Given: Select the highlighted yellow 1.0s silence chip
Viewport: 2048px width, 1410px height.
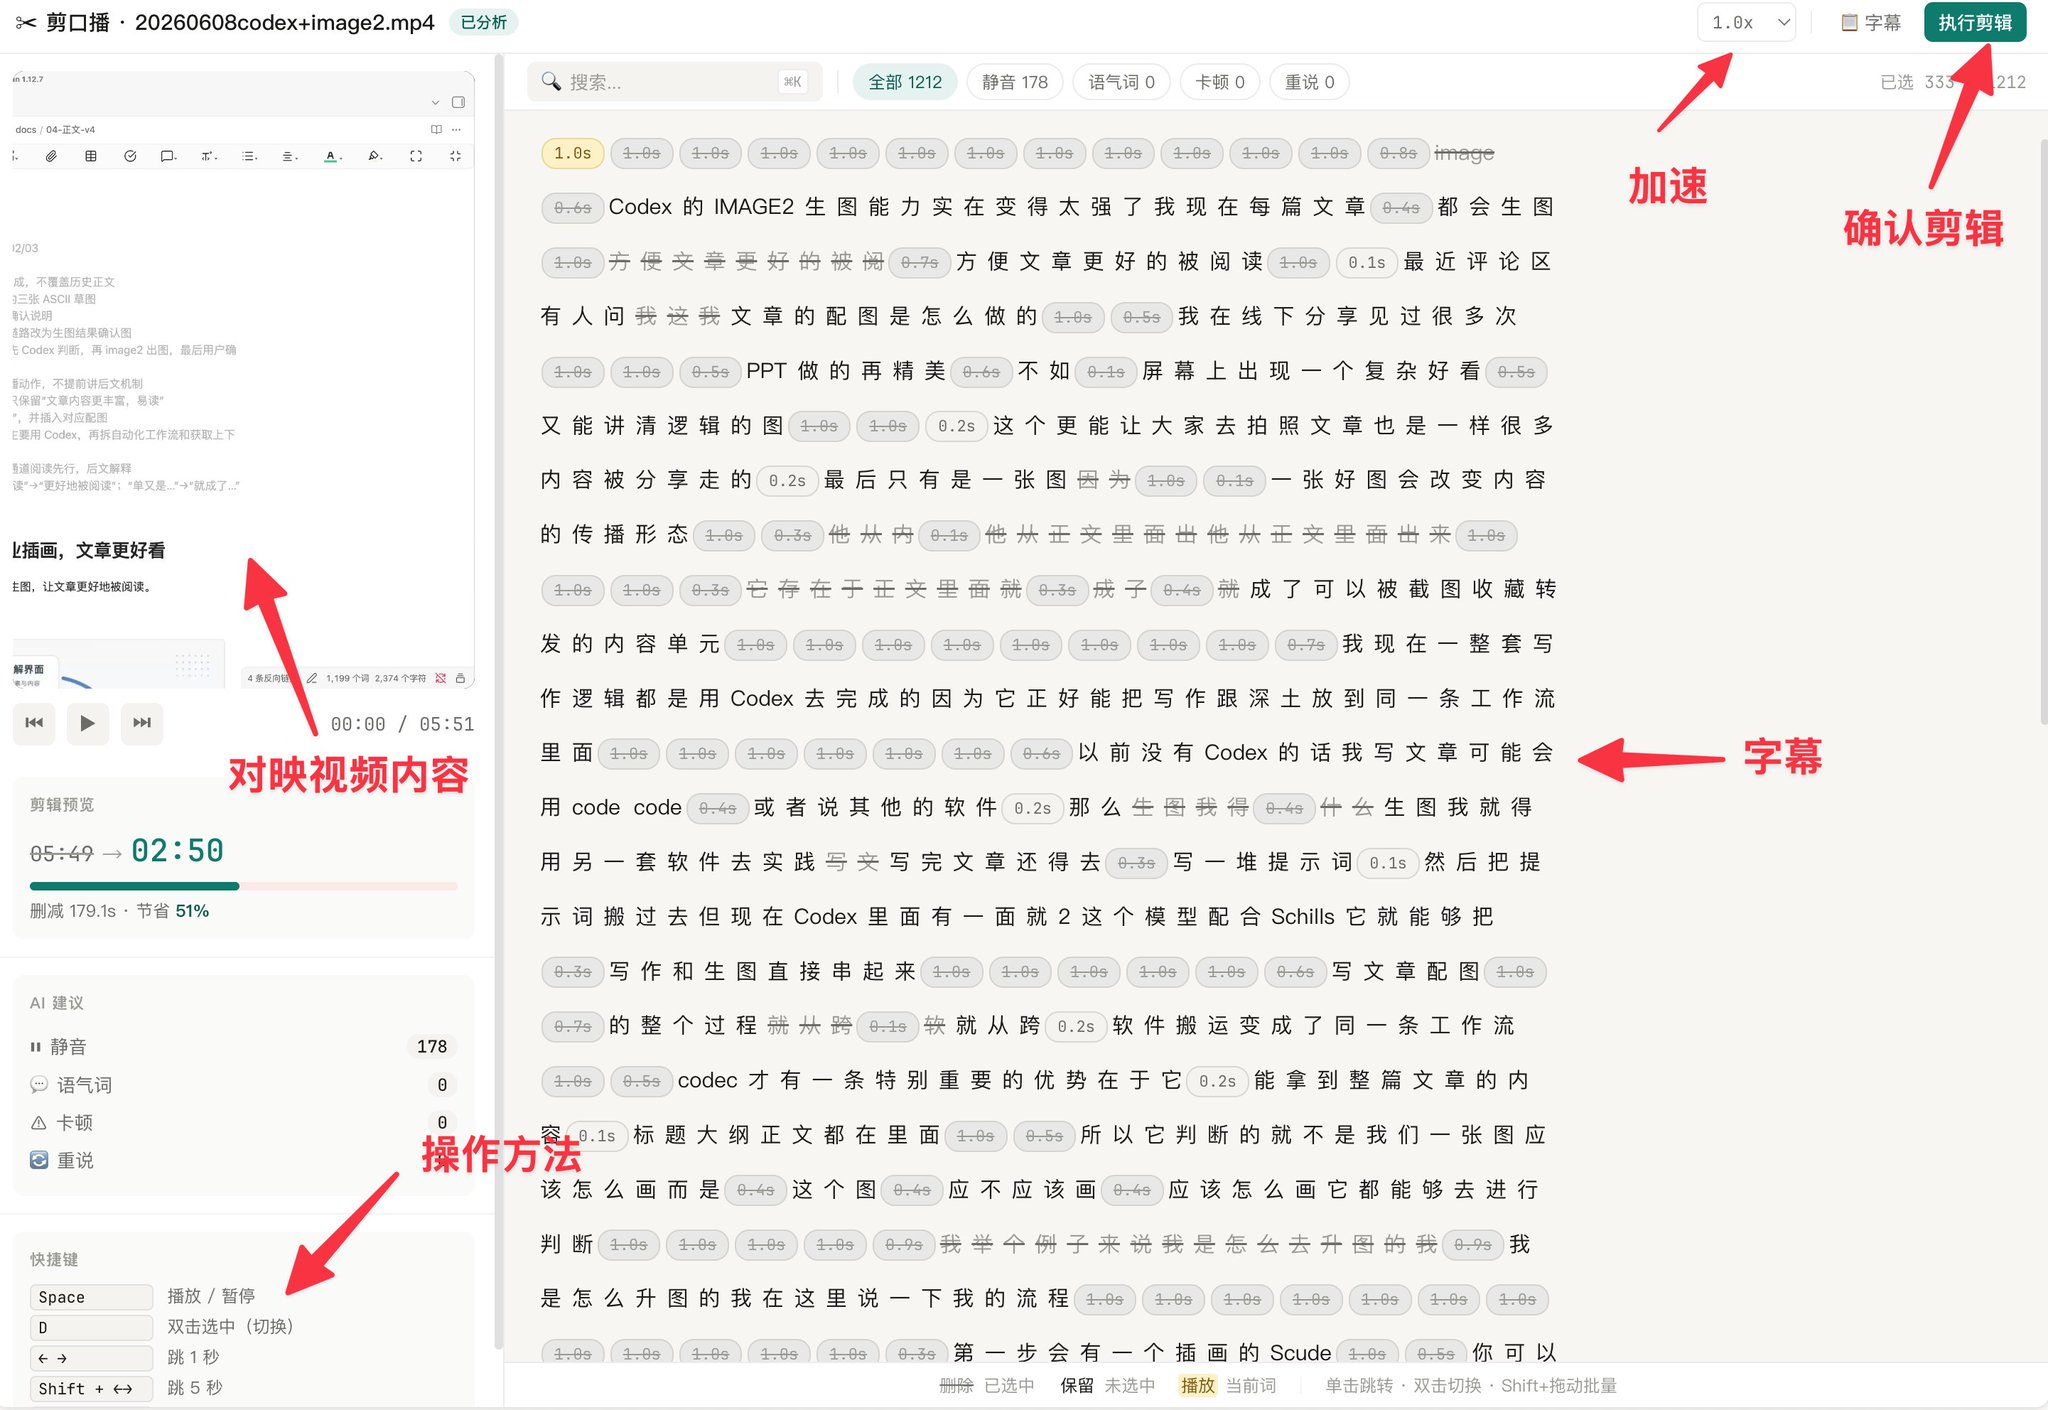Looking at the screenshot, I should [x=573, y=153].
